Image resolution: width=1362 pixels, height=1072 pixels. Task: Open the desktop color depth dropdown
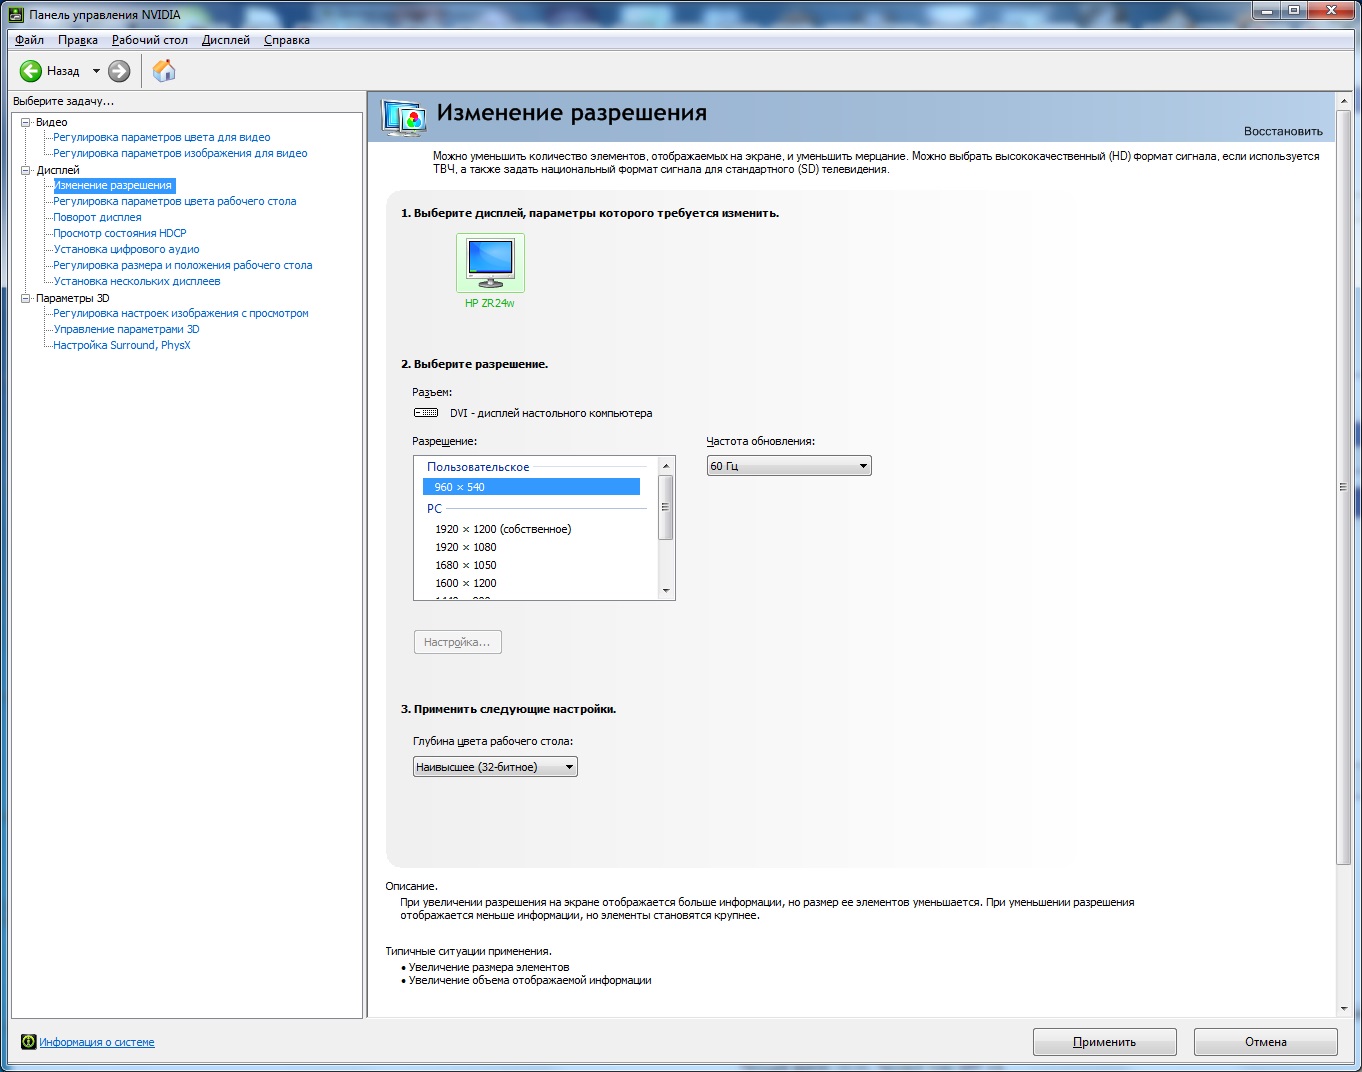495,767
